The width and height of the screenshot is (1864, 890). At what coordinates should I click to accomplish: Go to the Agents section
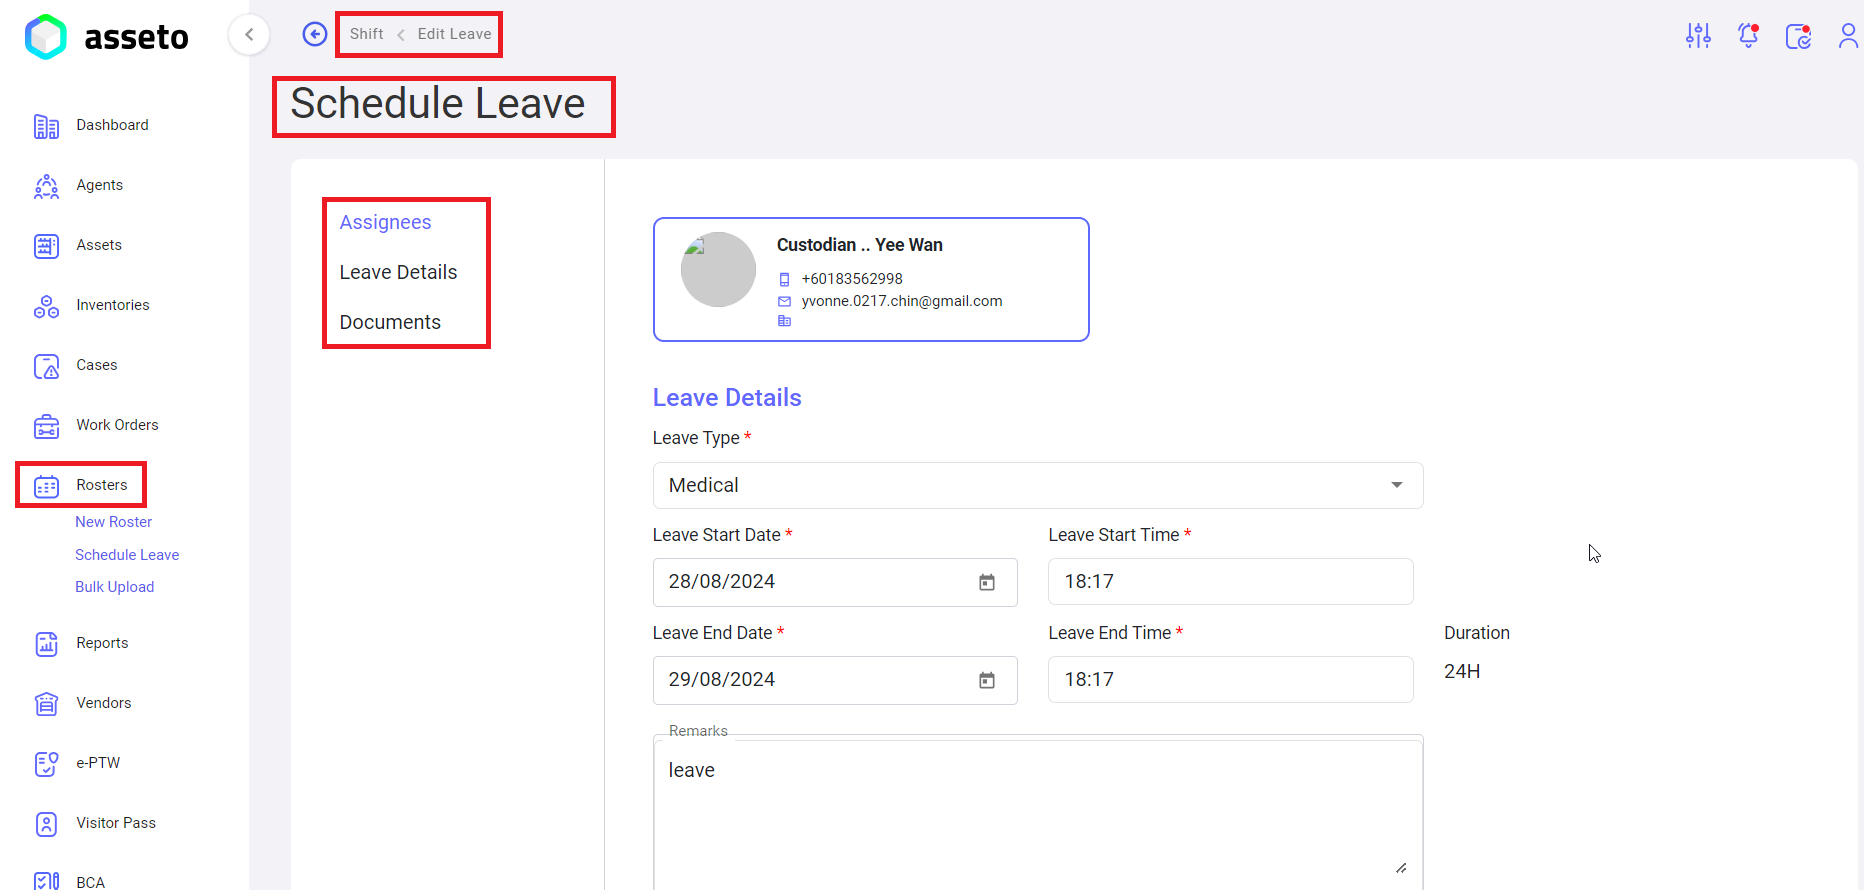coord(99,185)
